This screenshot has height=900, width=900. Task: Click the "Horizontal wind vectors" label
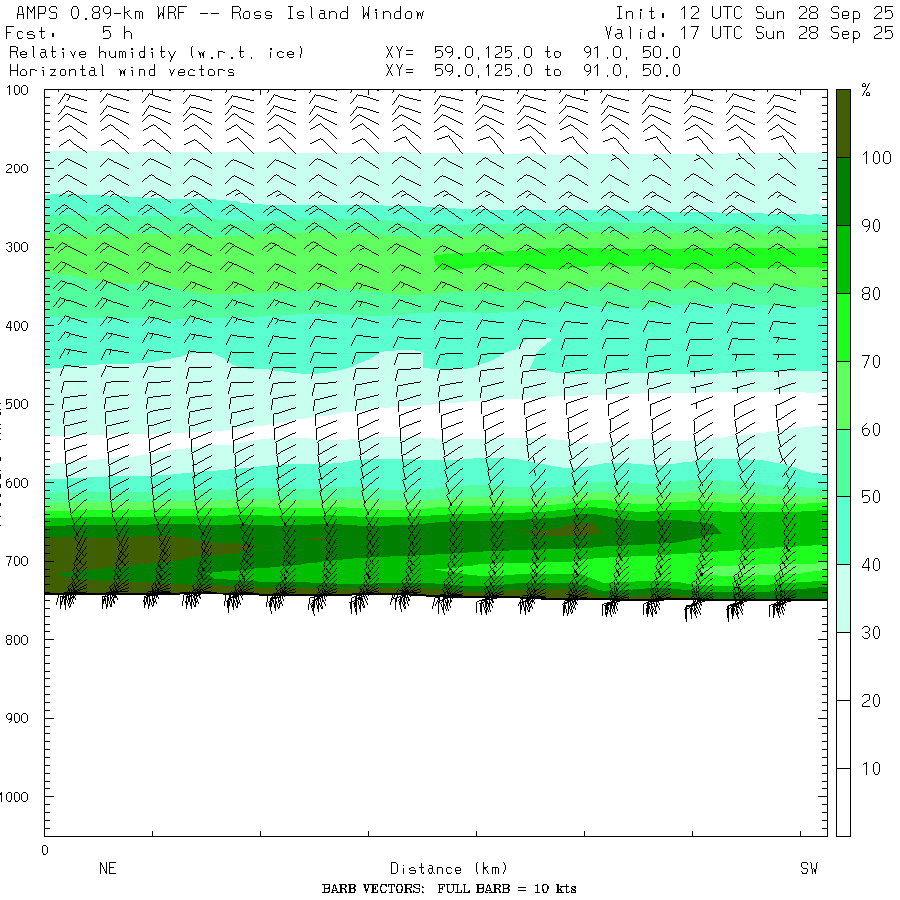pos(122,71)
